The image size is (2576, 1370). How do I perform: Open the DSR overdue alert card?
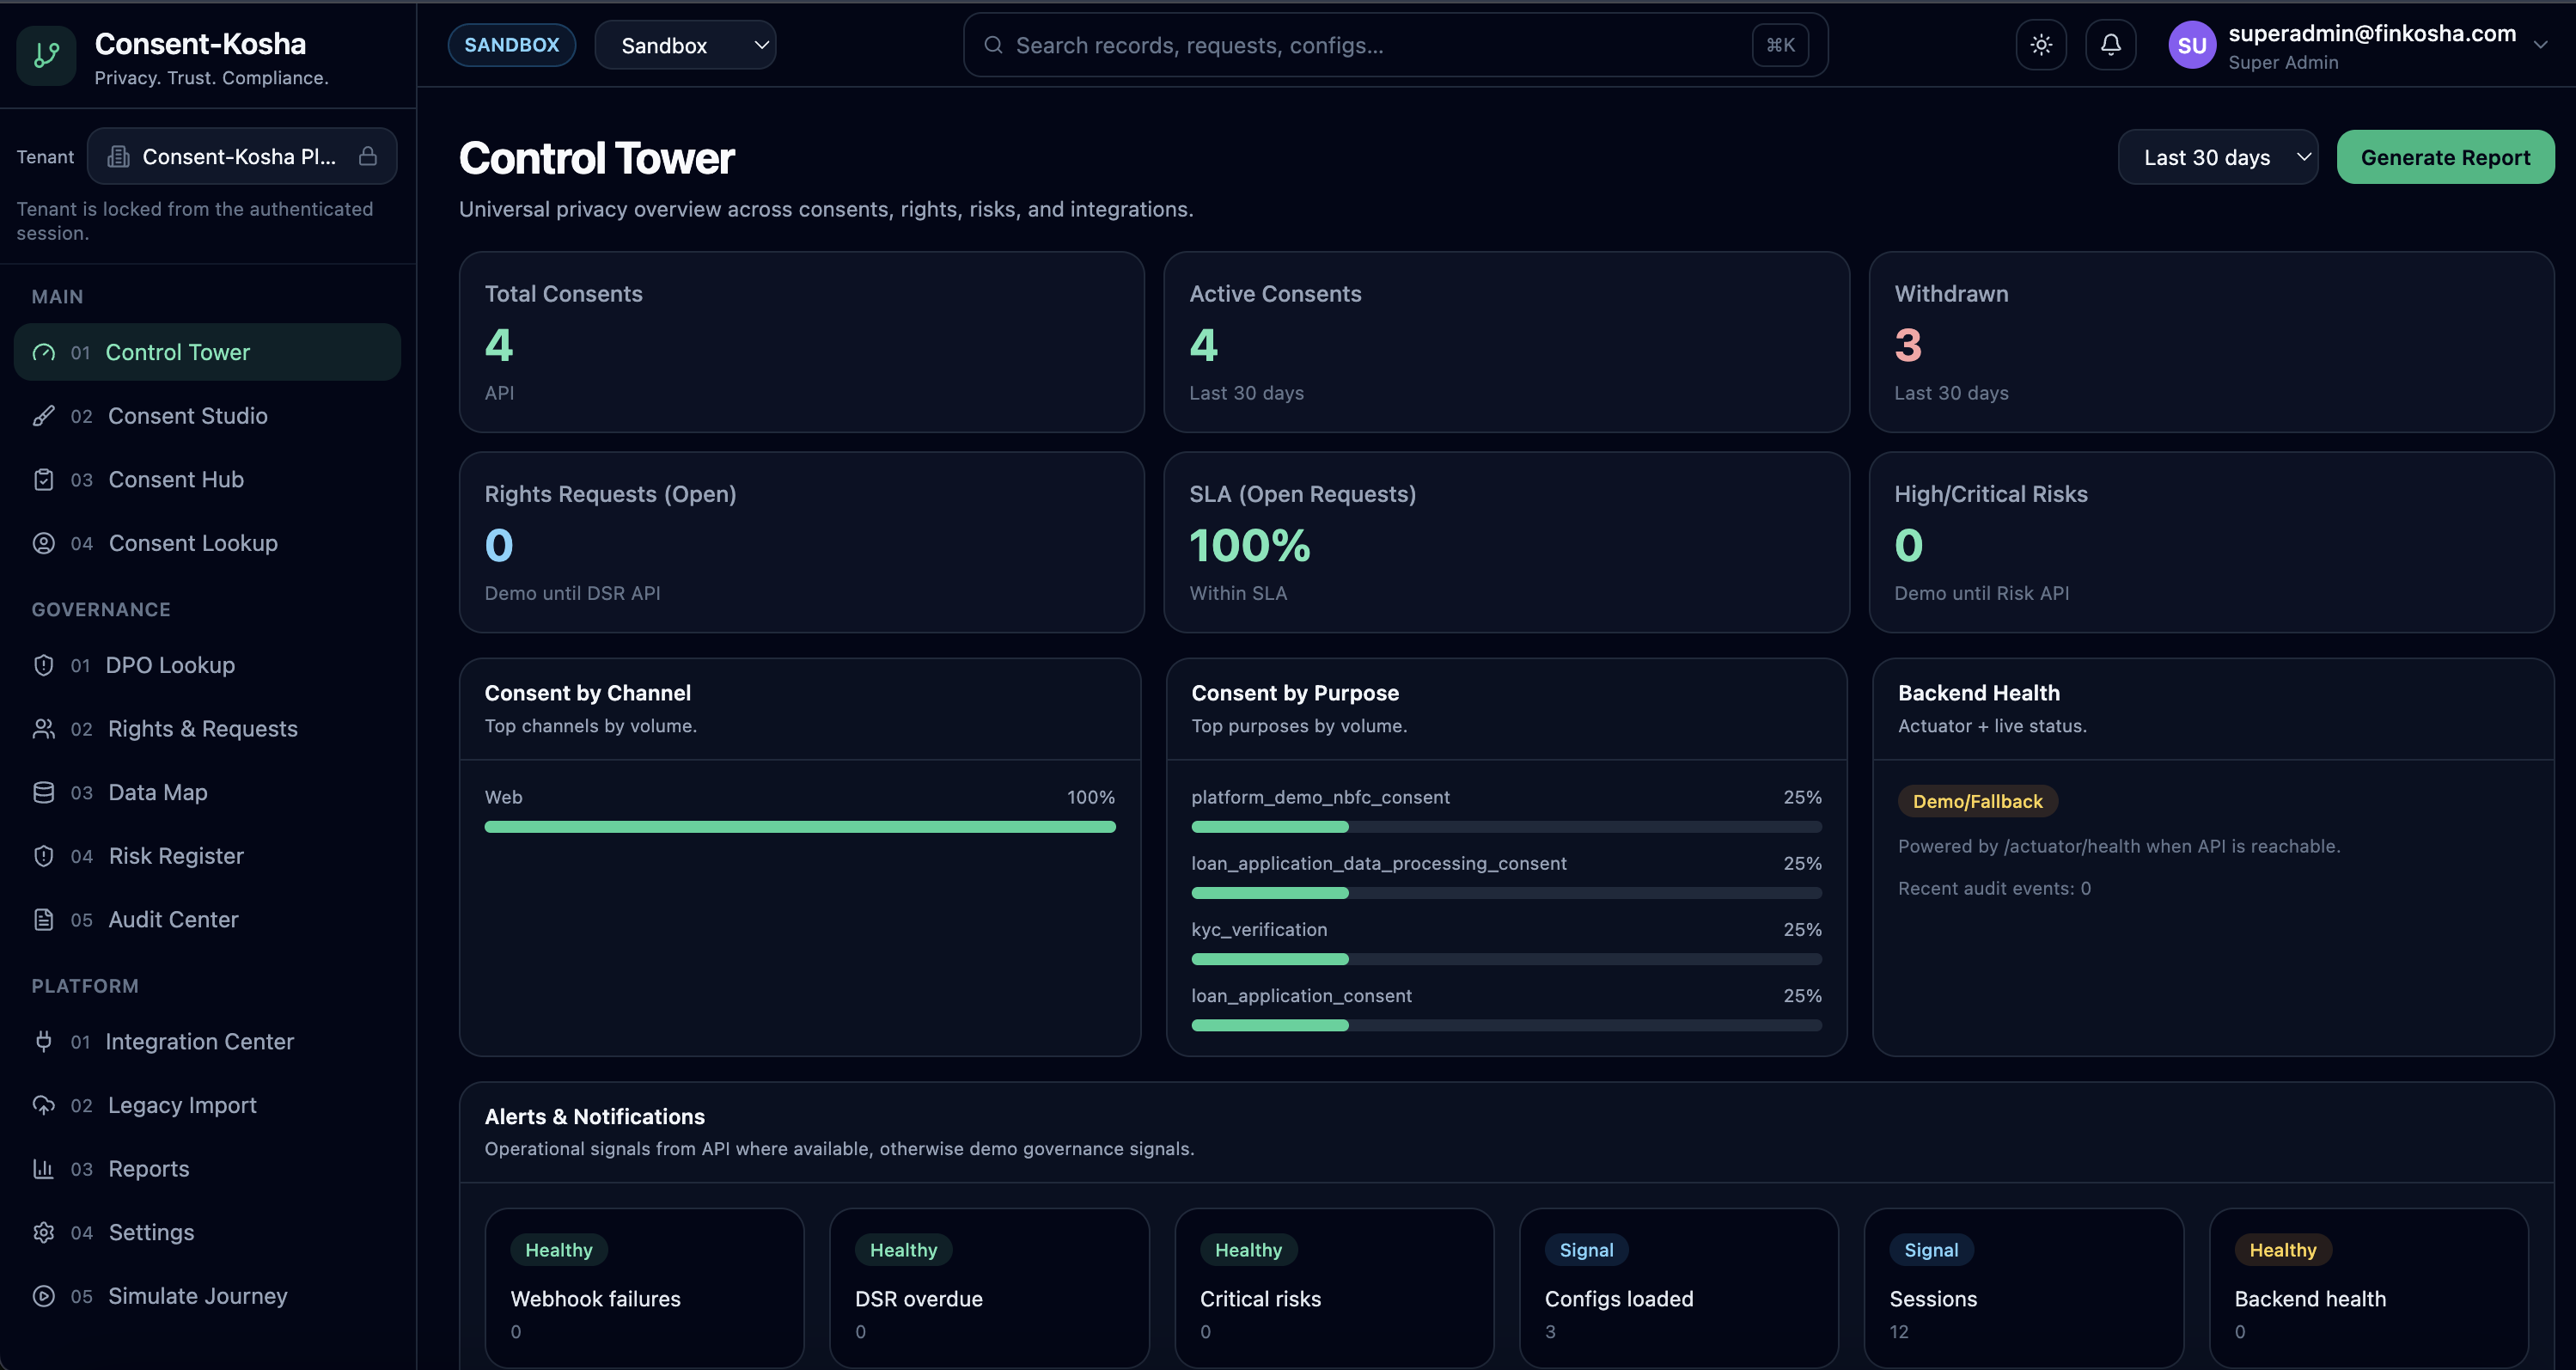coord(989,1288)
